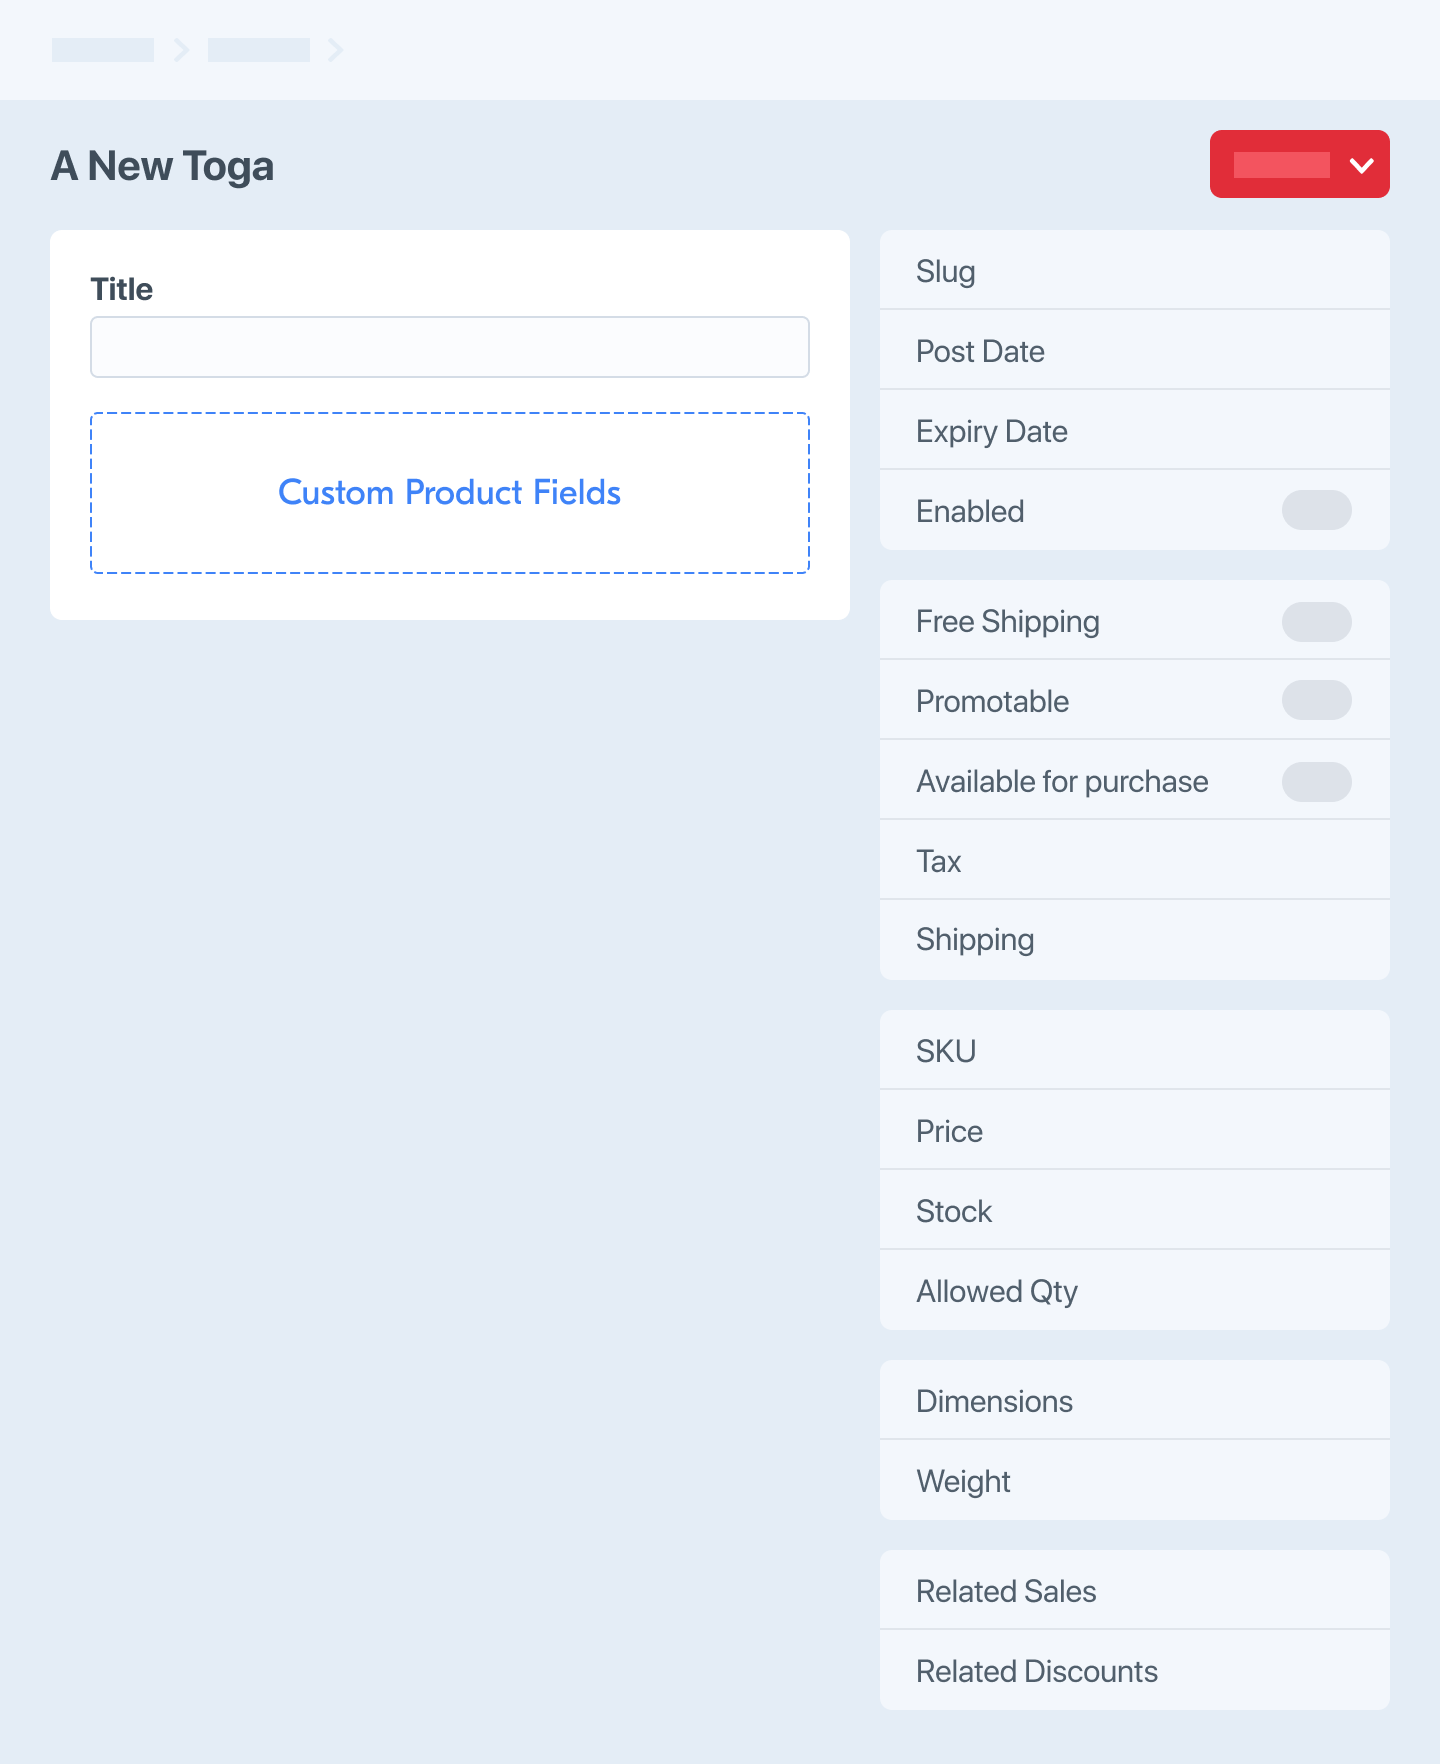Viewport: 1440px width, 1764px height.
Task: Enable Available for purchase
Action: pyautogui.click(x=1316, y=781)
